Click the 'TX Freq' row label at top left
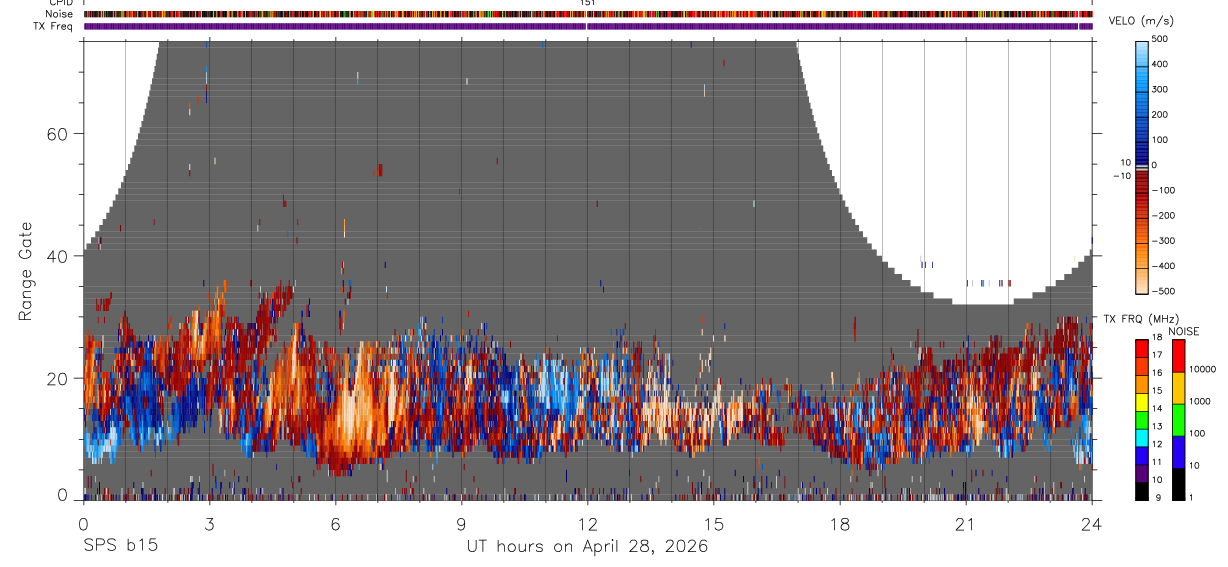Screen dimensions: 1228x567 pos(55,26)
